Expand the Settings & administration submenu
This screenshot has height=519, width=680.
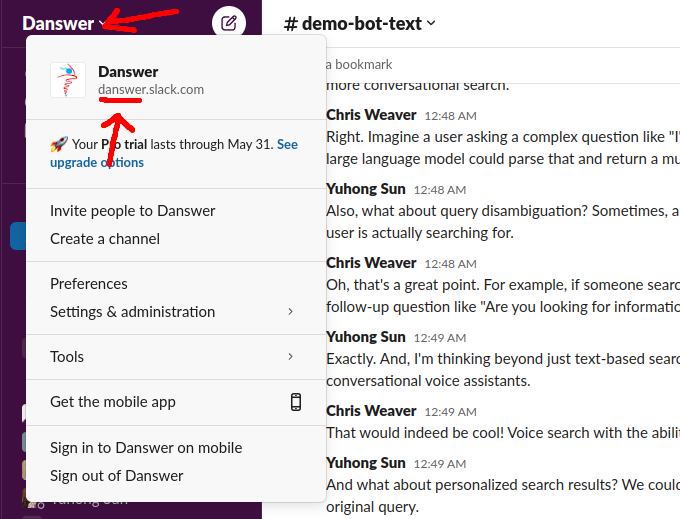click(x=291, y=312)
